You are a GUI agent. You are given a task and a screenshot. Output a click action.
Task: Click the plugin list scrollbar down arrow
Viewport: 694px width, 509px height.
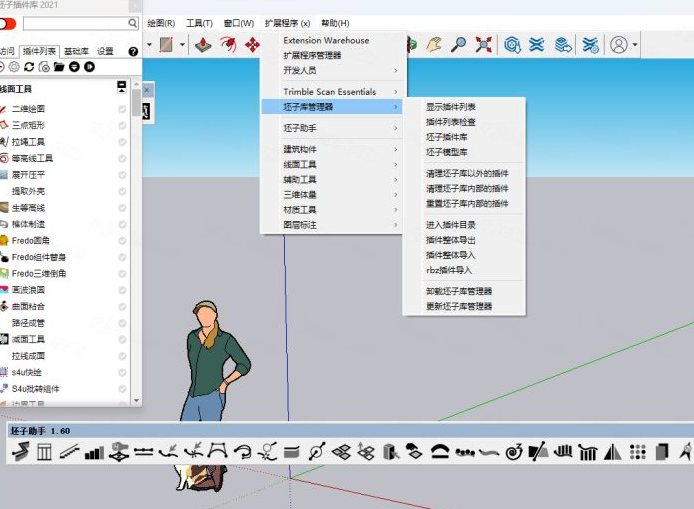136,400
